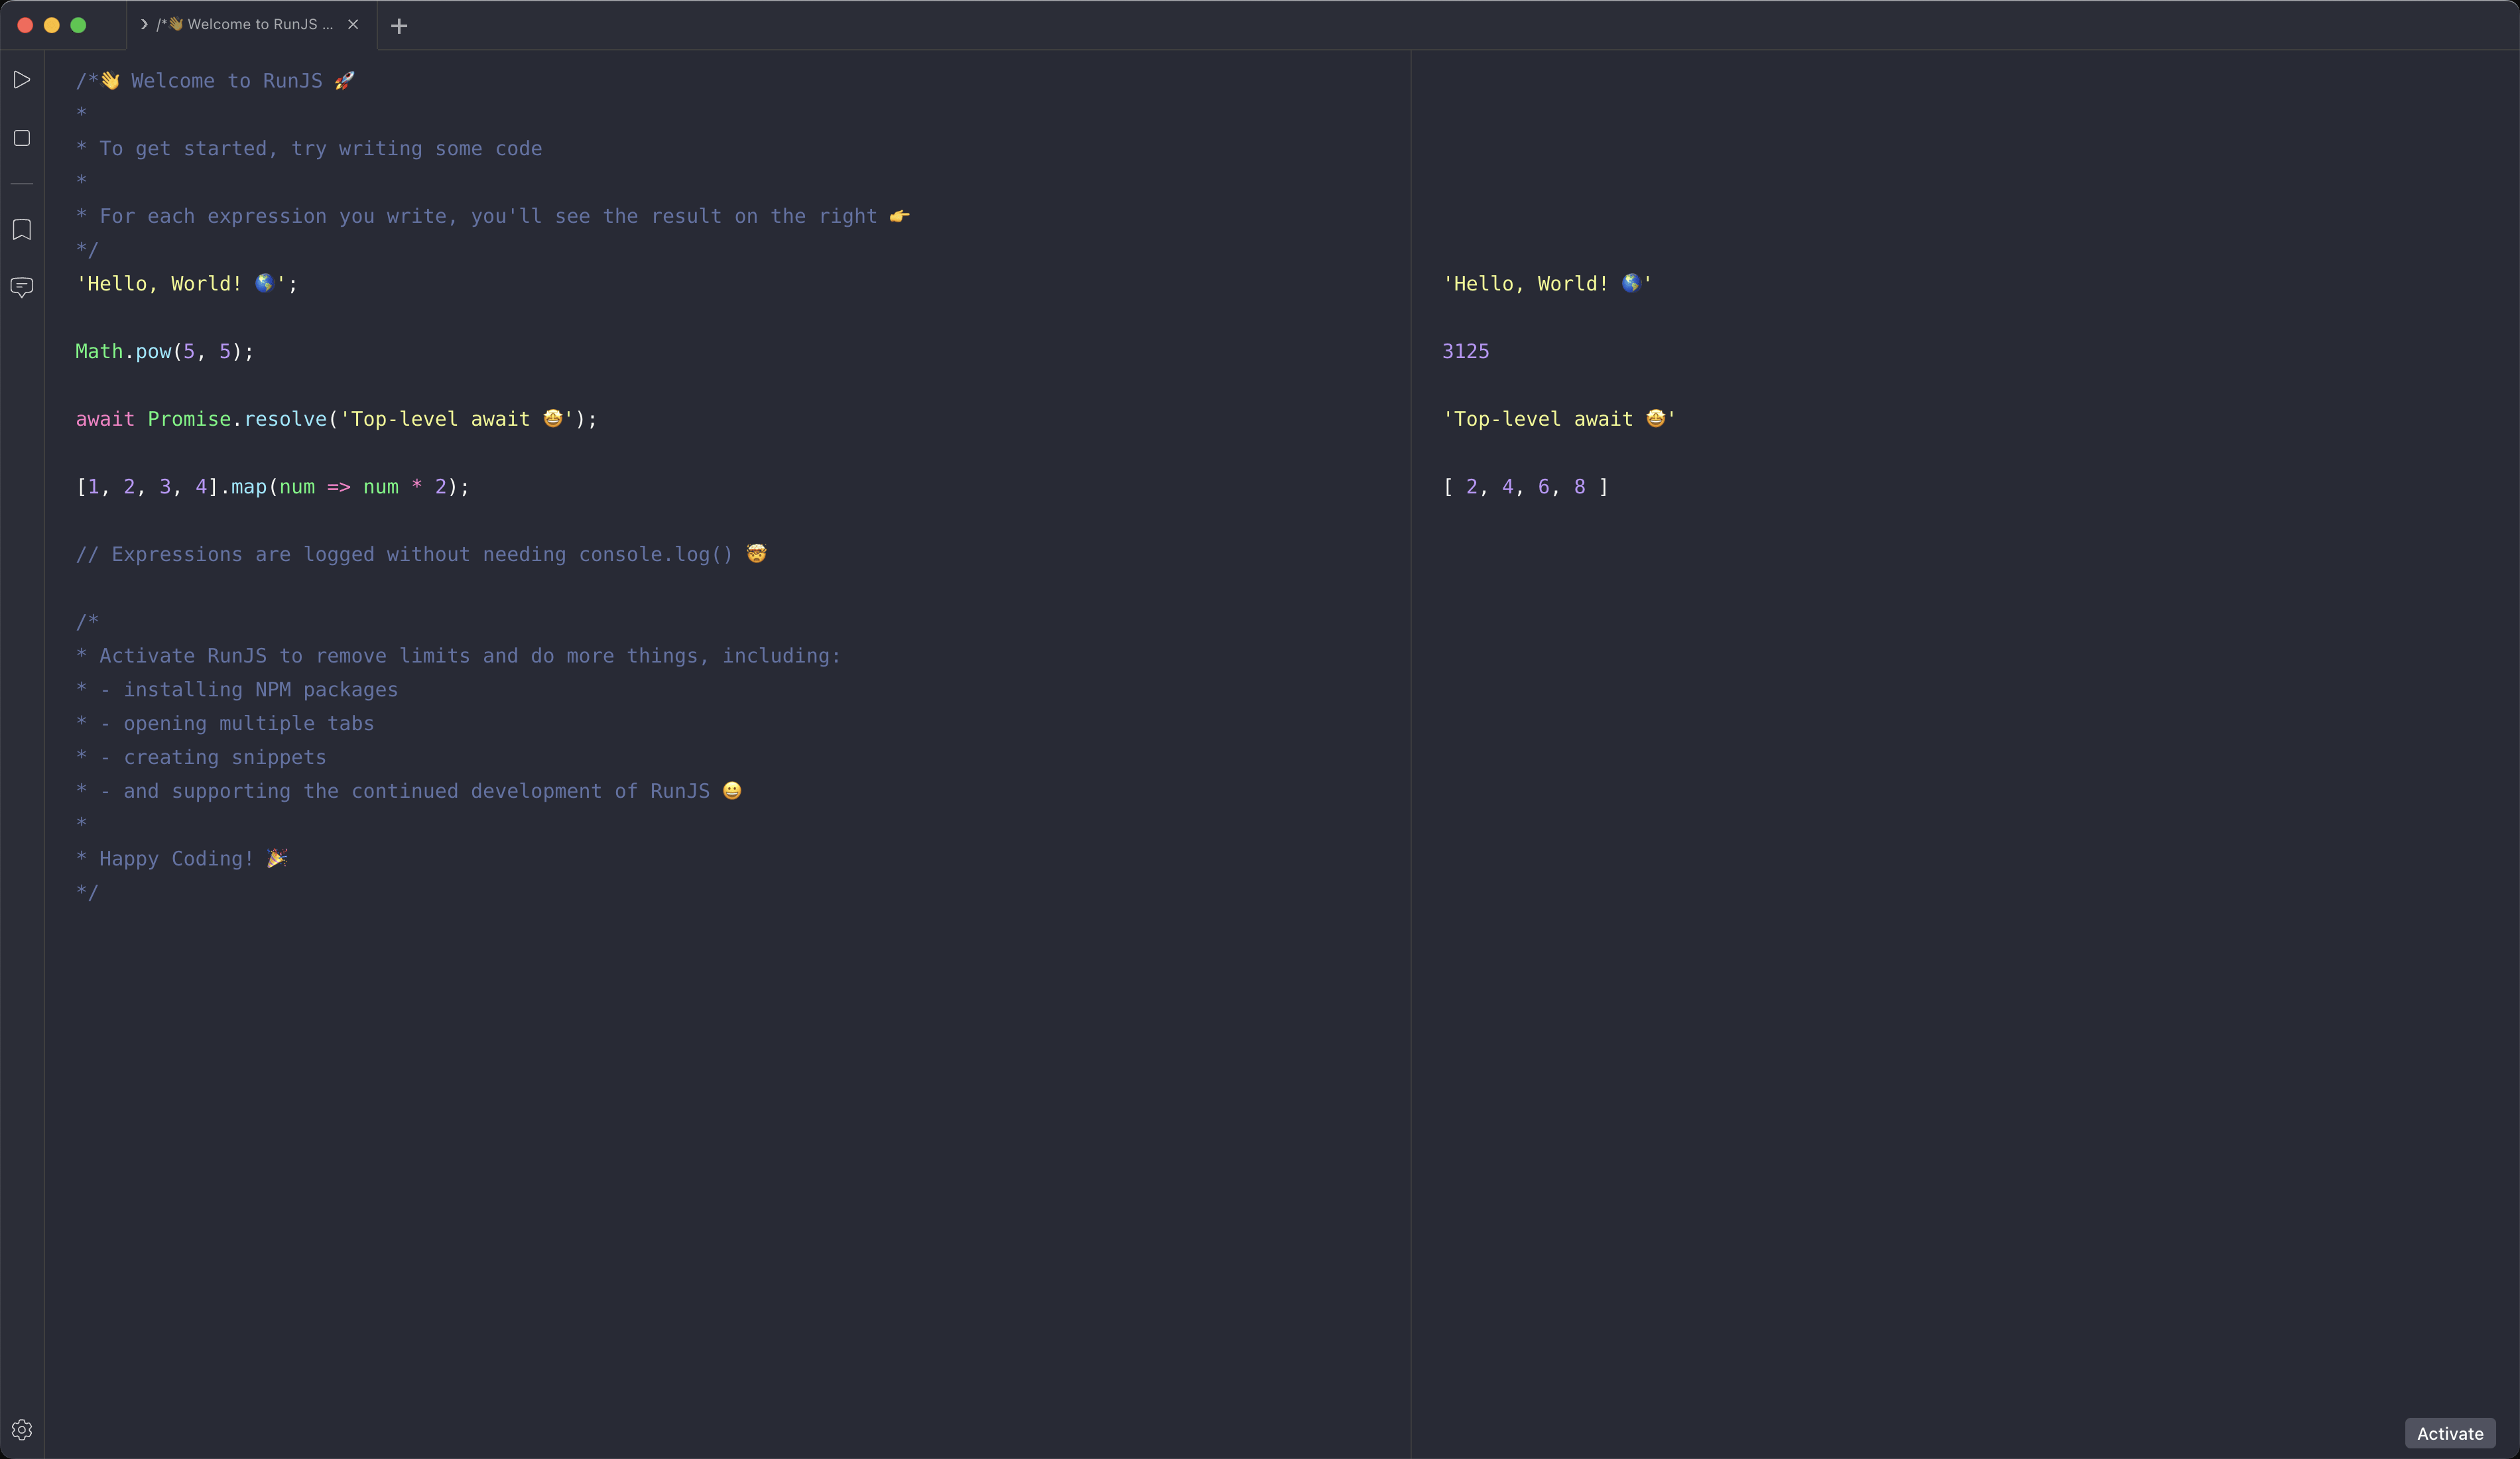The image size is (2520, 1459).
Task: Close the Welcome to RunJS tab
Action: tap(353, 25)
